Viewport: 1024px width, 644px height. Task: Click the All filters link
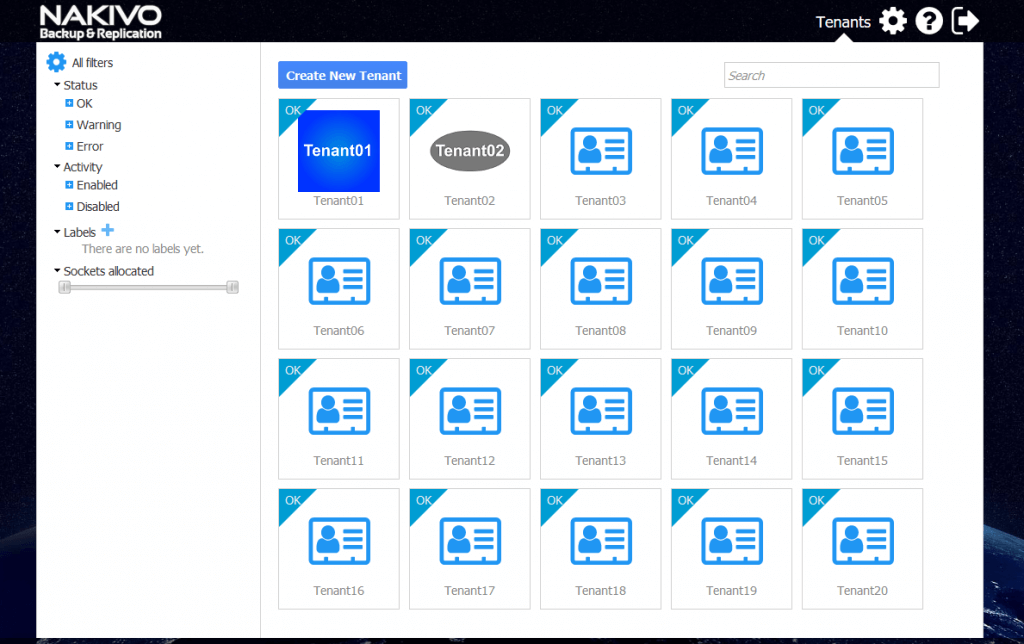pyautogui.click(x=92, y=63)
